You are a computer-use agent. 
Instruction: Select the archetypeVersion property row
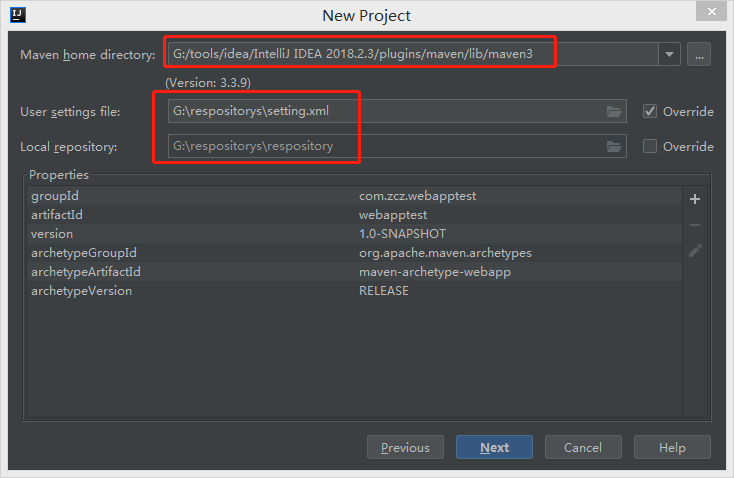354,291
